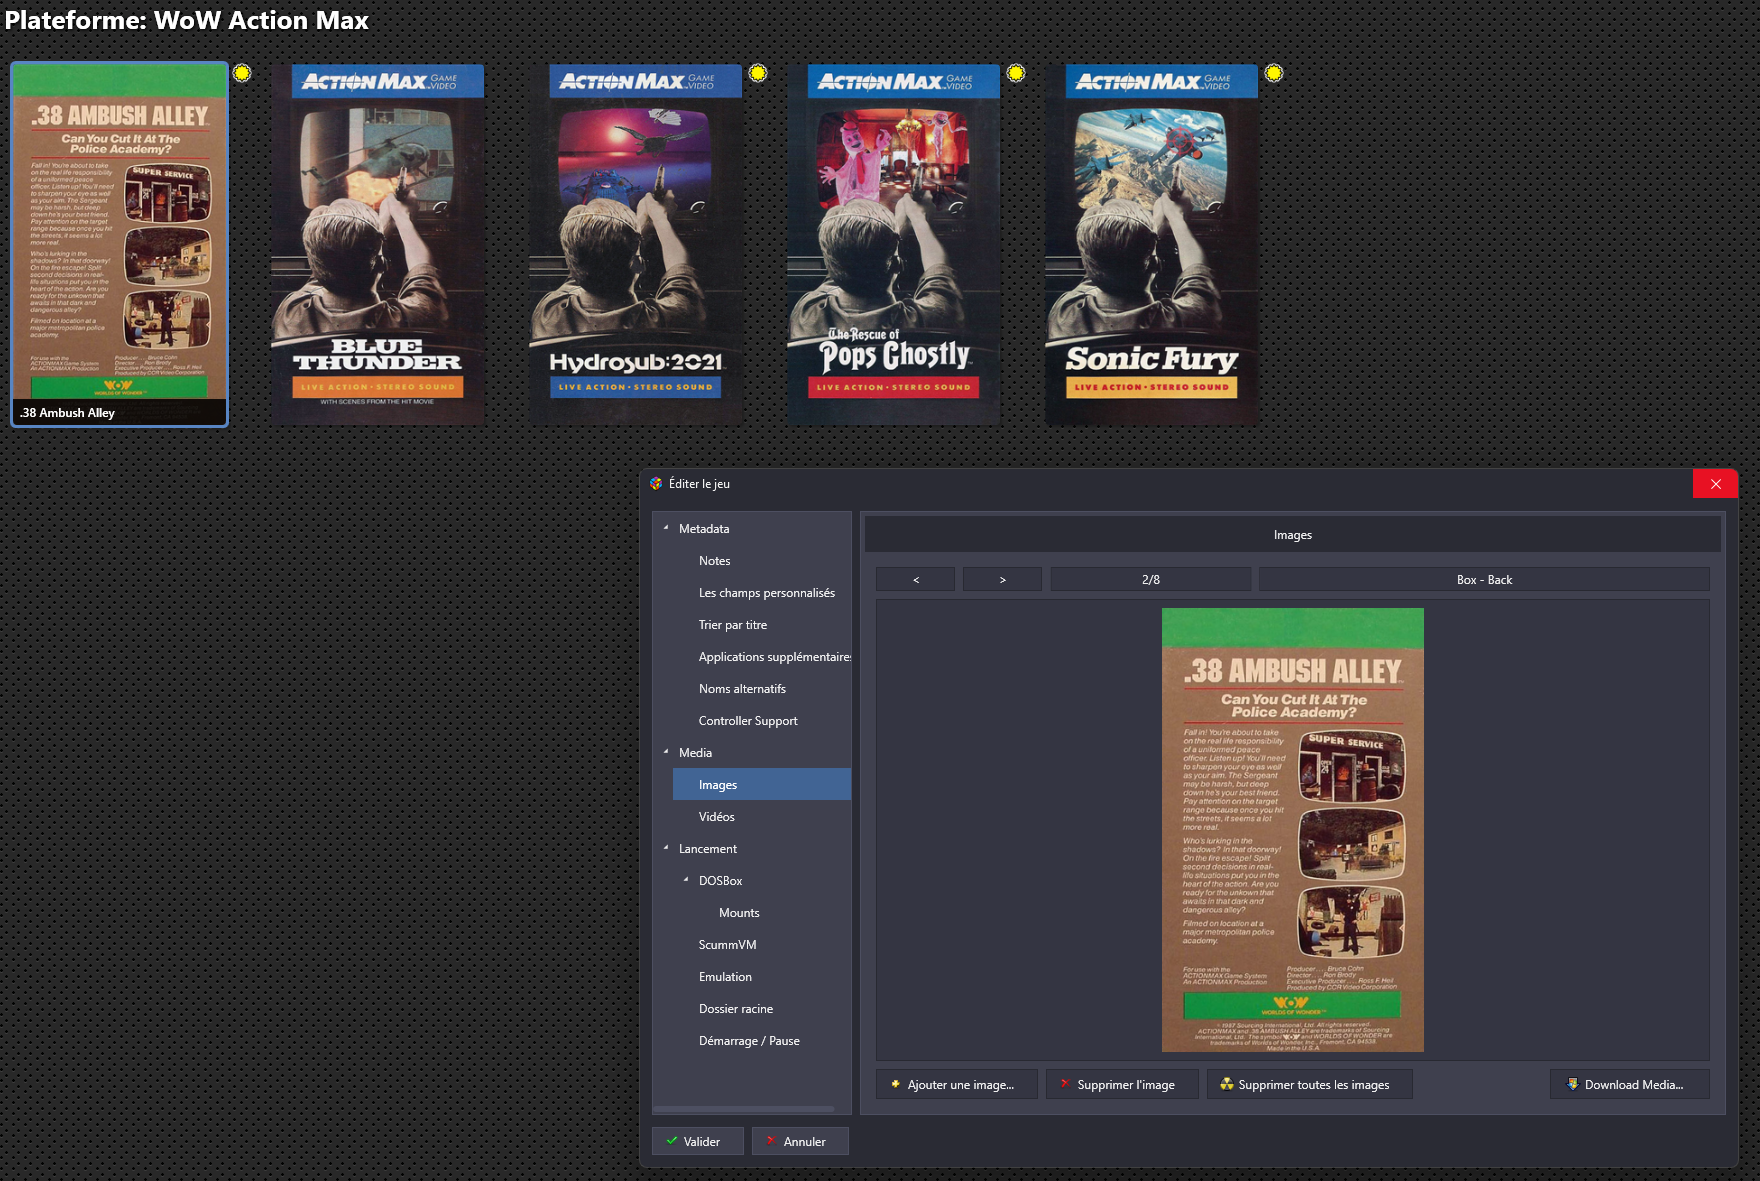Viewport: 1760px width, 1181px height.
Task: Select Dossier racine in the tree
Action: [735, 1009]
